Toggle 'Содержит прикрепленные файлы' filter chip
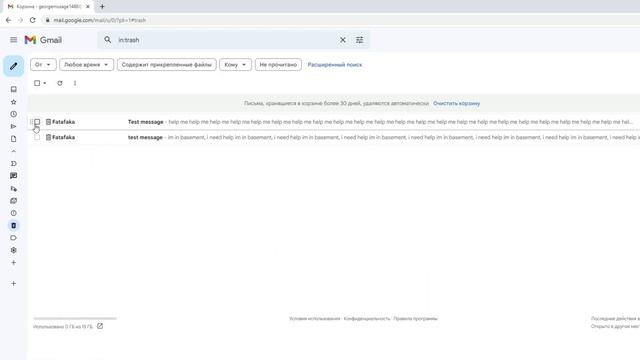This screenshot has width=640, height=360. pyautogui.click(x=167, y=64)
